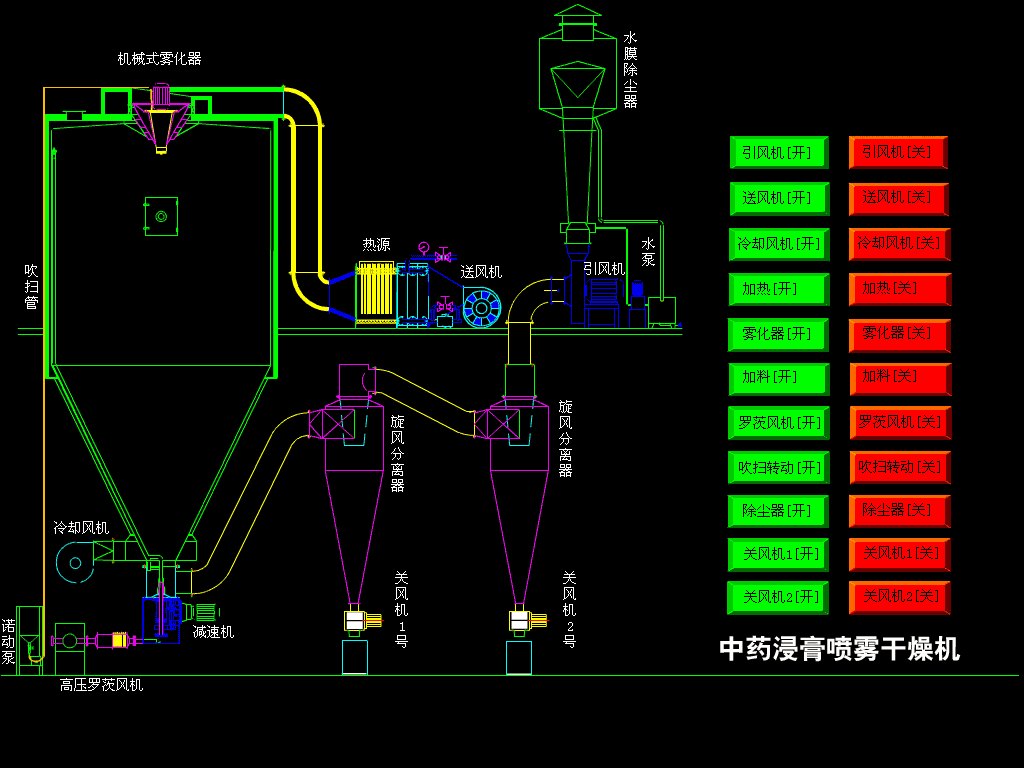Click the 吹扫转动[开] purge rotation button
This screenshot has height=768, width=1024.
pyautogui.click(x=778, y=466)
